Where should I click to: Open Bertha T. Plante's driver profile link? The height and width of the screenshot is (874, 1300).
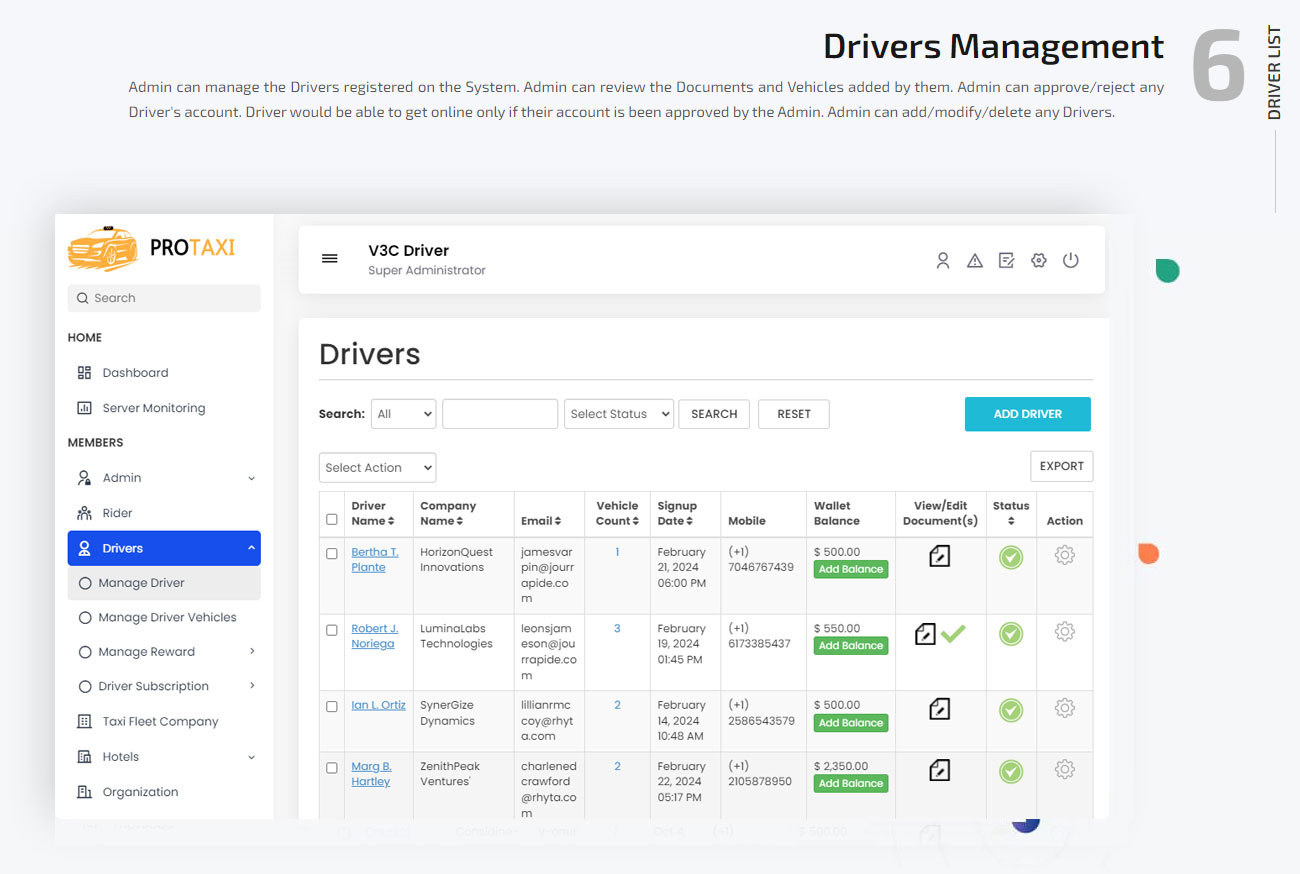coord(374,558)
